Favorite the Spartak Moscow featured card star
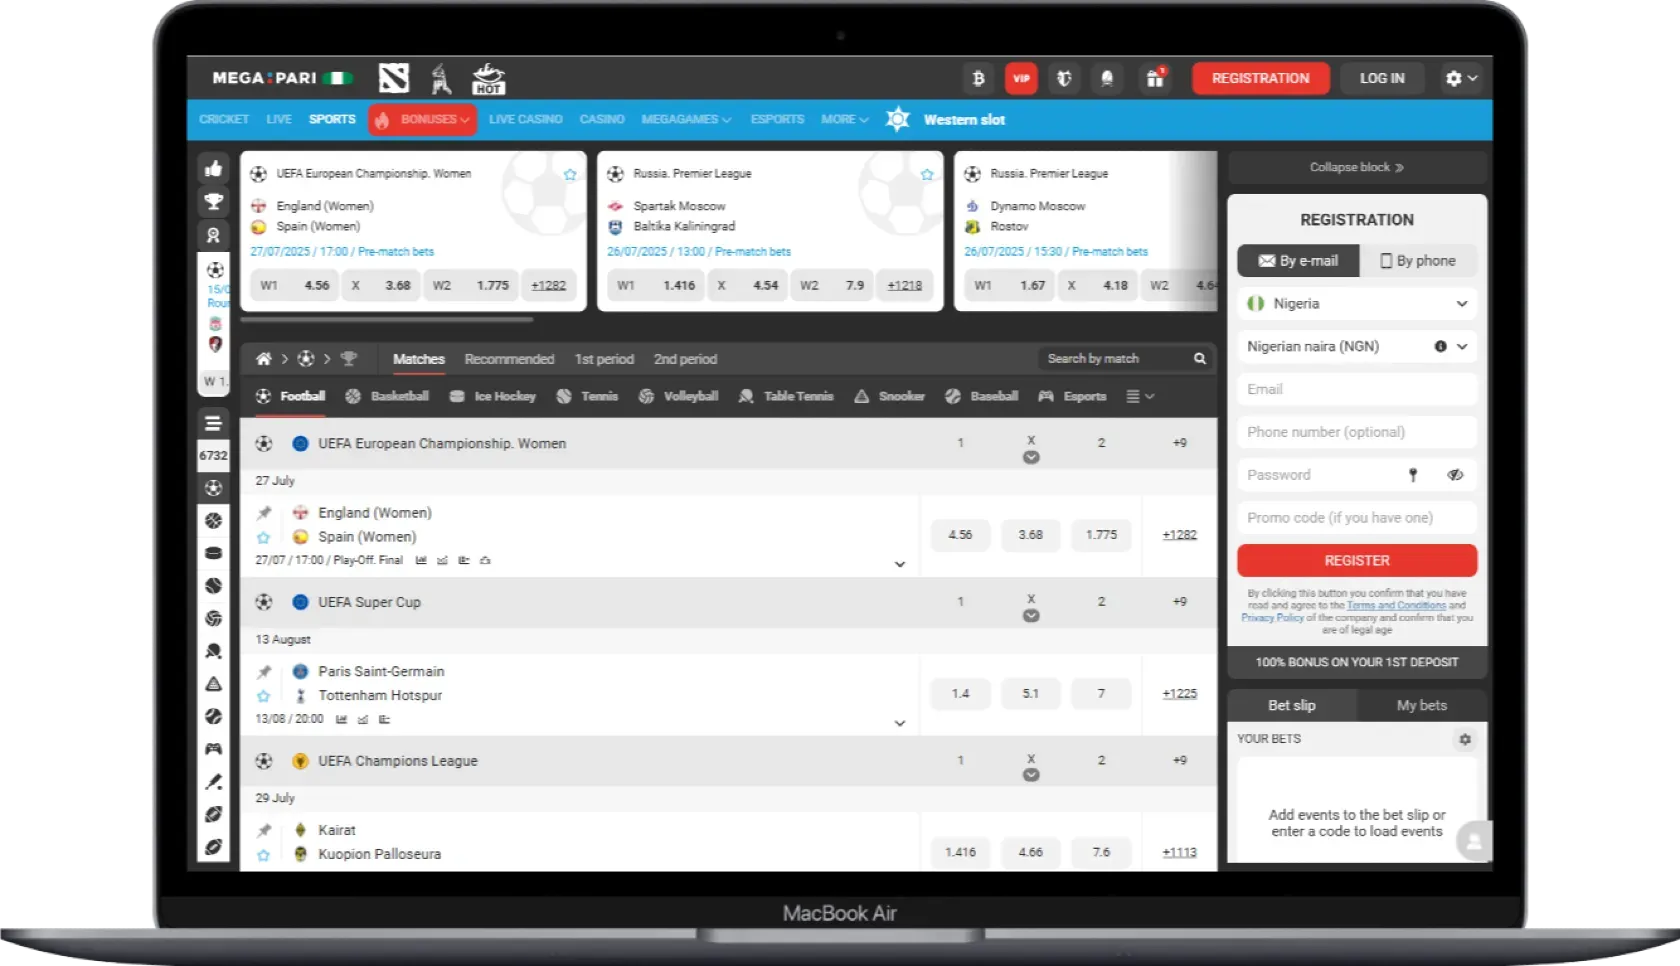This screenshot has height=966, width=1680. tap(927, 174)
